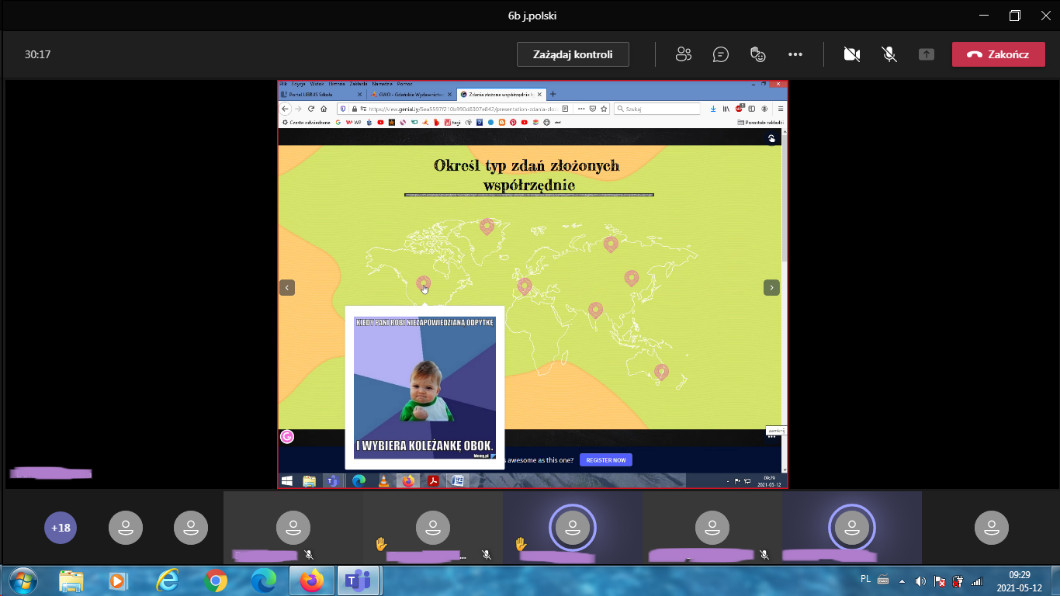Open the Windows Start menu orb

[22, 580]
